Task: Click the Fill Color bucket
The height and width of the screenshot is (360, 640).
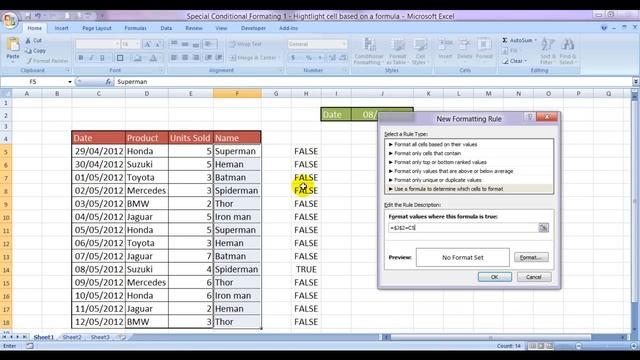Action: (138, 58)
